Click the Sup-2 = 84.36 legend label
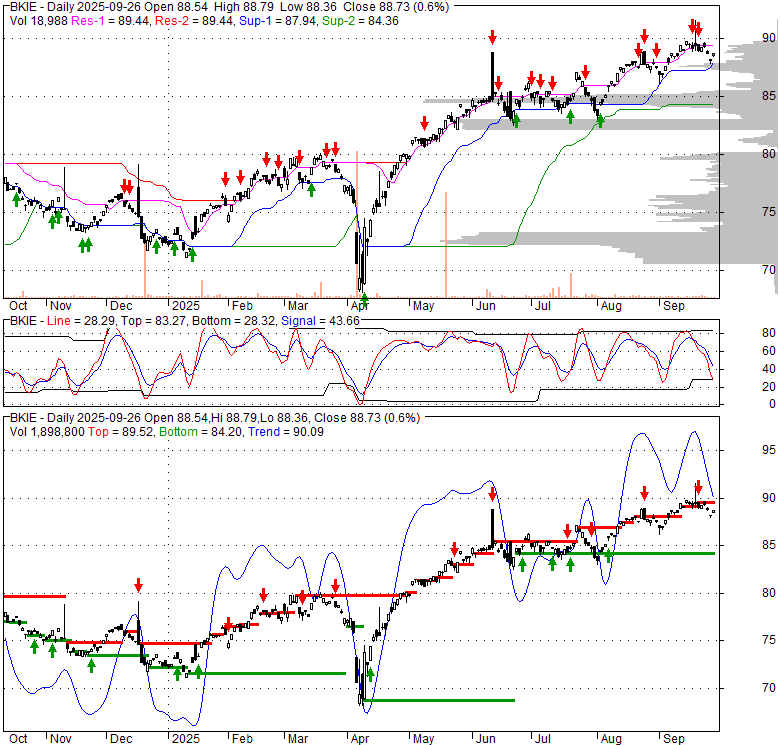Screen dimensions: 780x745 point(360,21)
